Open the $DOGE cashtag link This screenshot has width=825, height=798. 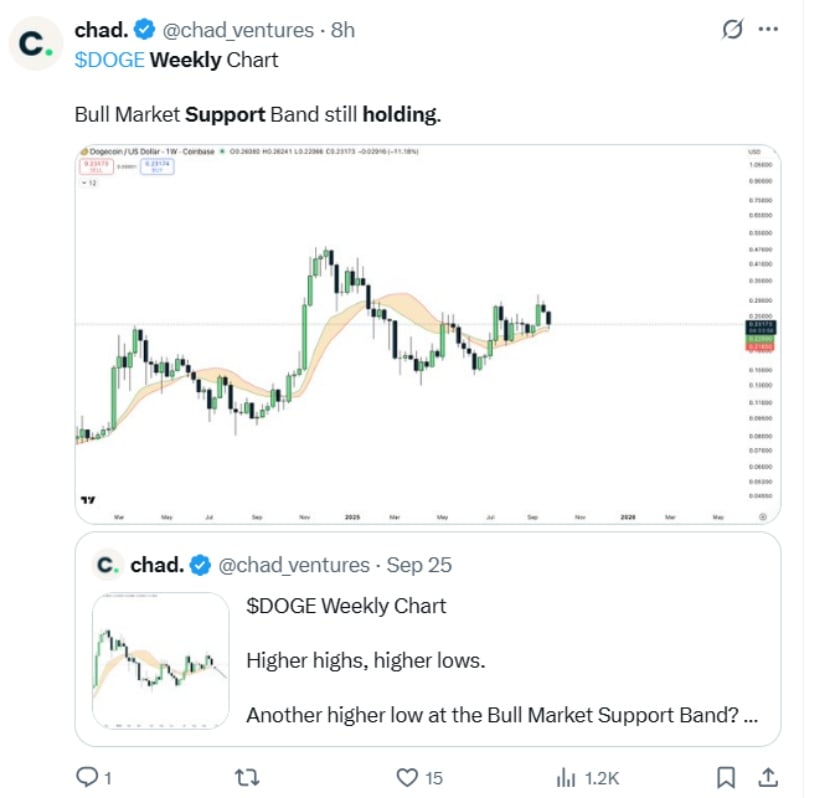coord(109,60)
